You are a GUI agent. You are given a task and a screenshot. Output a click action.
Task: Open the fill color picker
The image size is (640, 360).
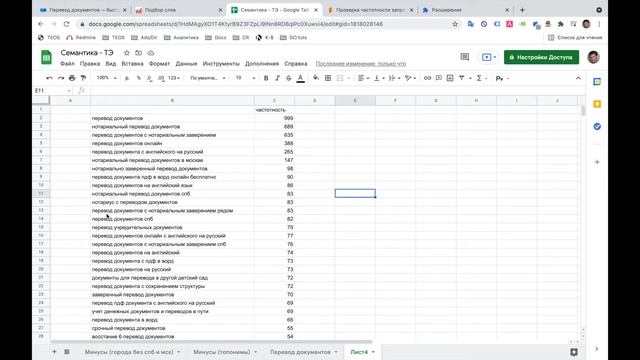tap(316, 78)
